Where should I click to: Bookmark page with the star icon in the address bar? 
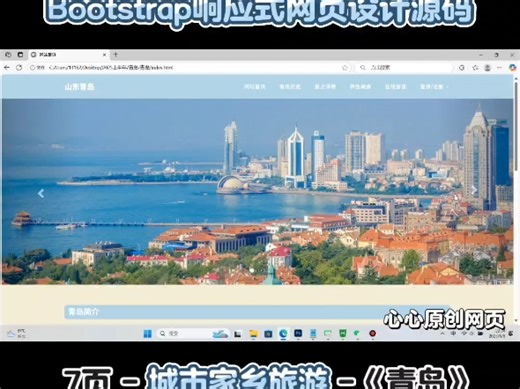pos(345,68)
